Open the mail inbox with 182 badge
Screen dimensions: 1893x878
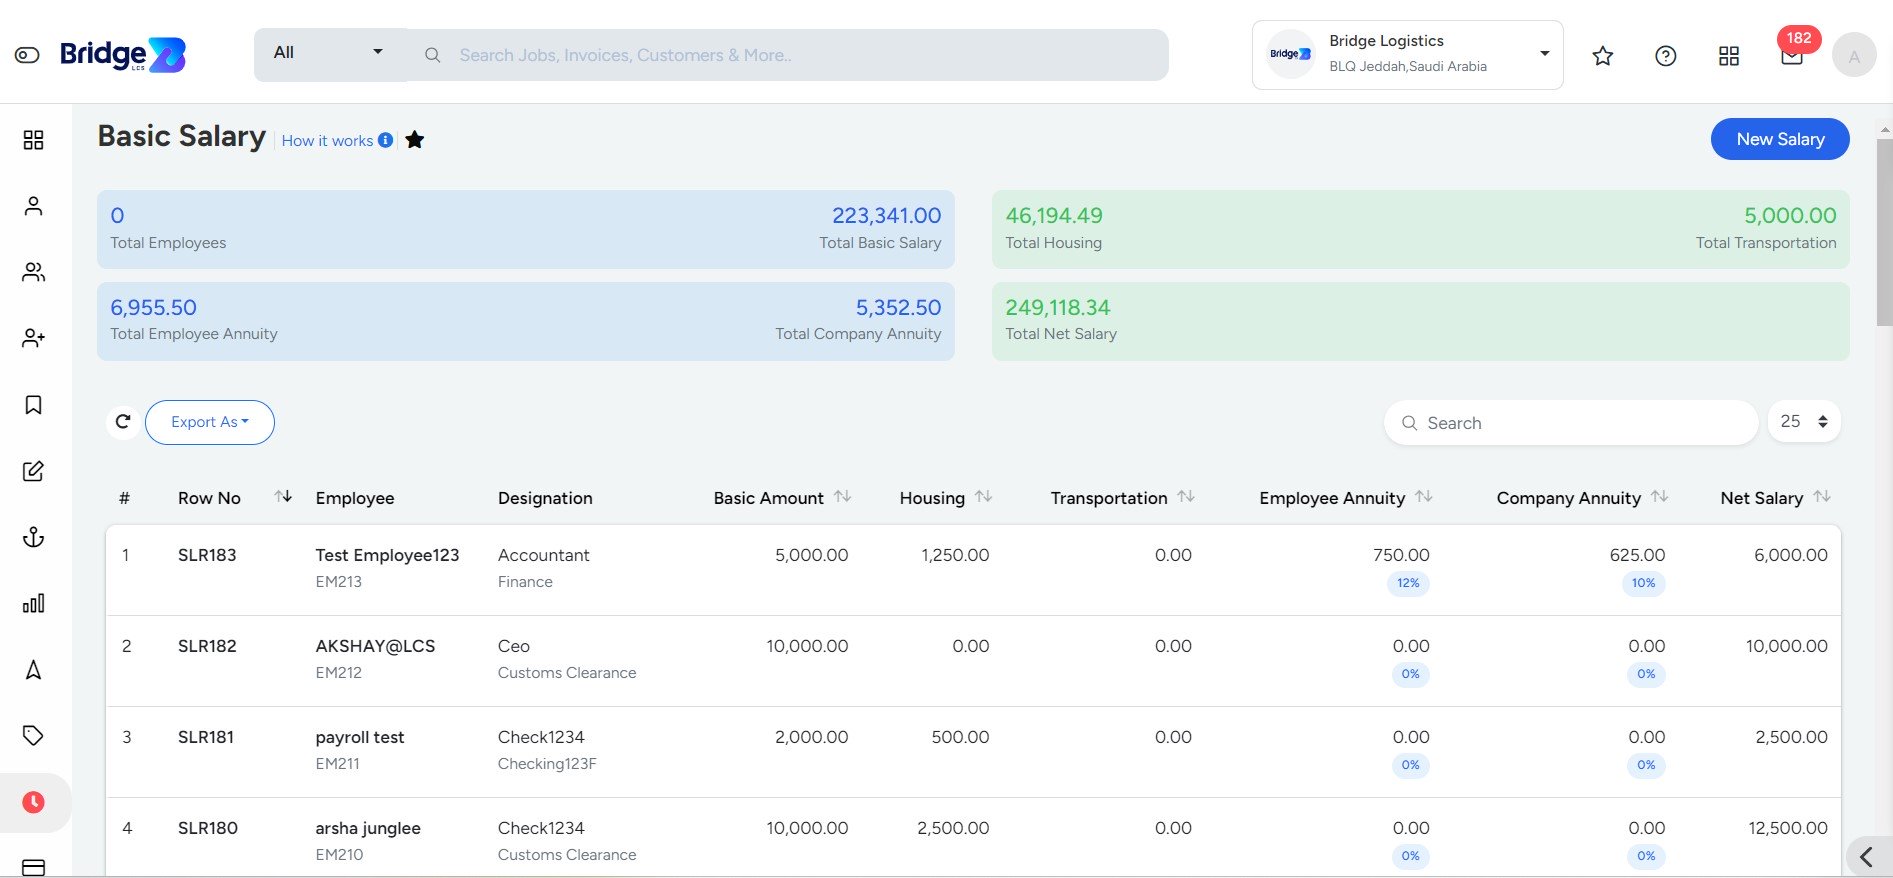click(1792, 56)
